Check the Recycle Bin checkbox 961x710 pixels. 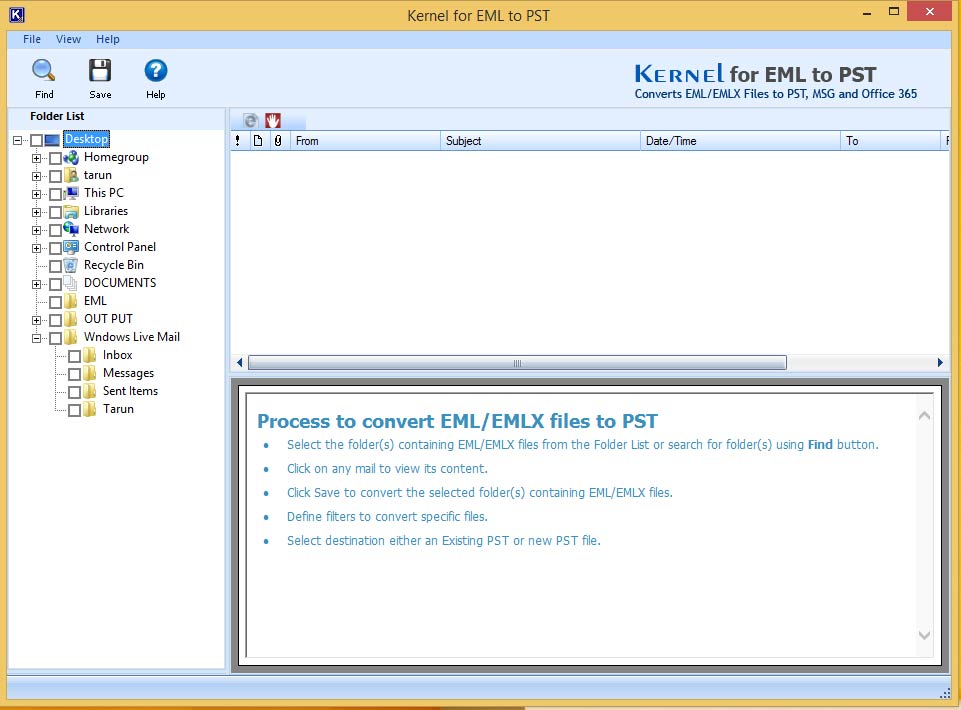55,266
